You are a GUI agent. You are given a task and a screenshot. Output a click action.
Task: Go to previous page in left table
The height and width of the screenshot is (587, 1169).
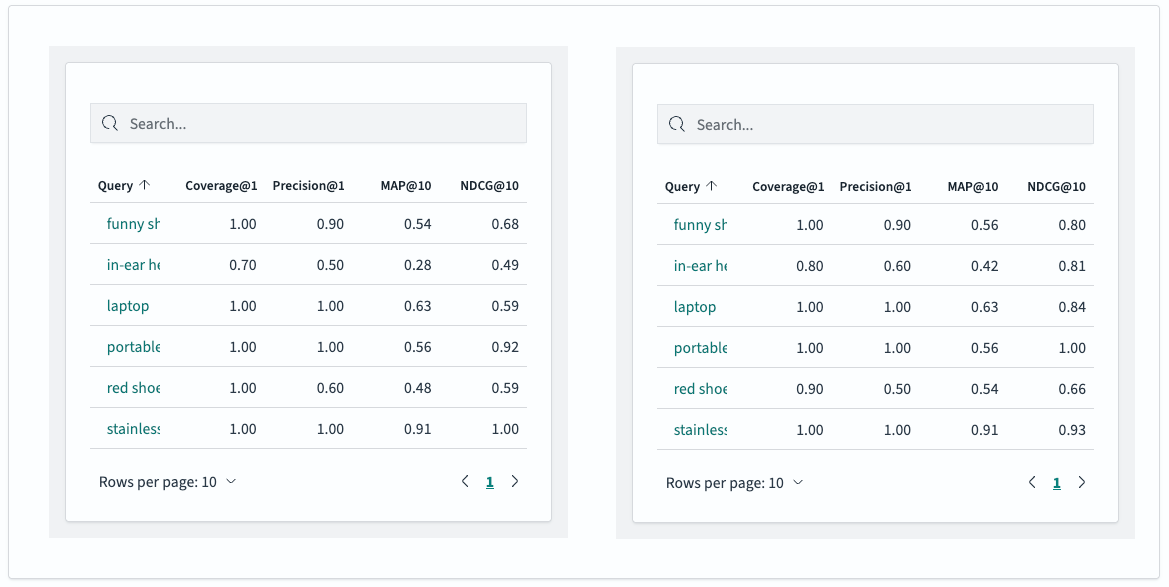click(465, 481)
